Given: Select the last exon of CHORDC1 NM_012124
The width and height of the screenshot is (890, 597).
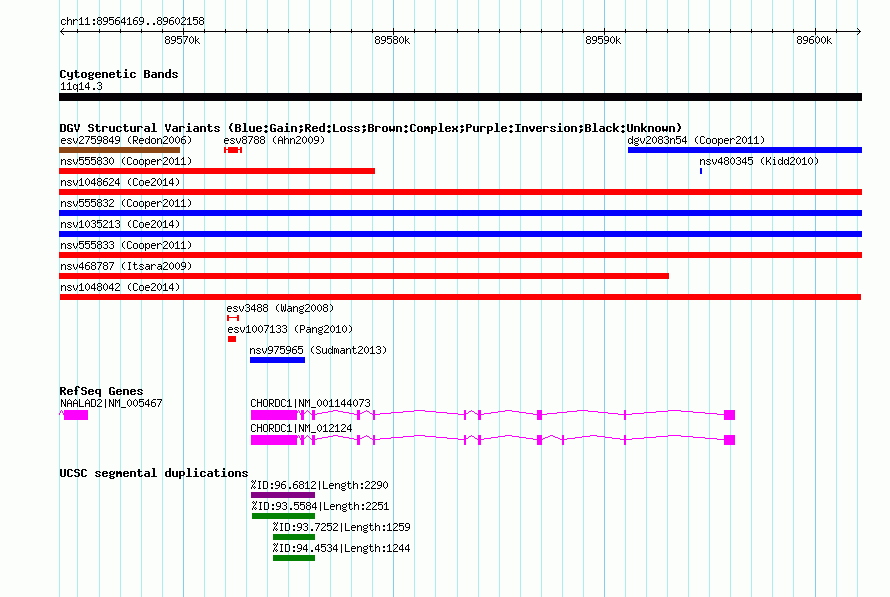Looking at the screenshot, I should pyautogui.click(x=730, y=440).
